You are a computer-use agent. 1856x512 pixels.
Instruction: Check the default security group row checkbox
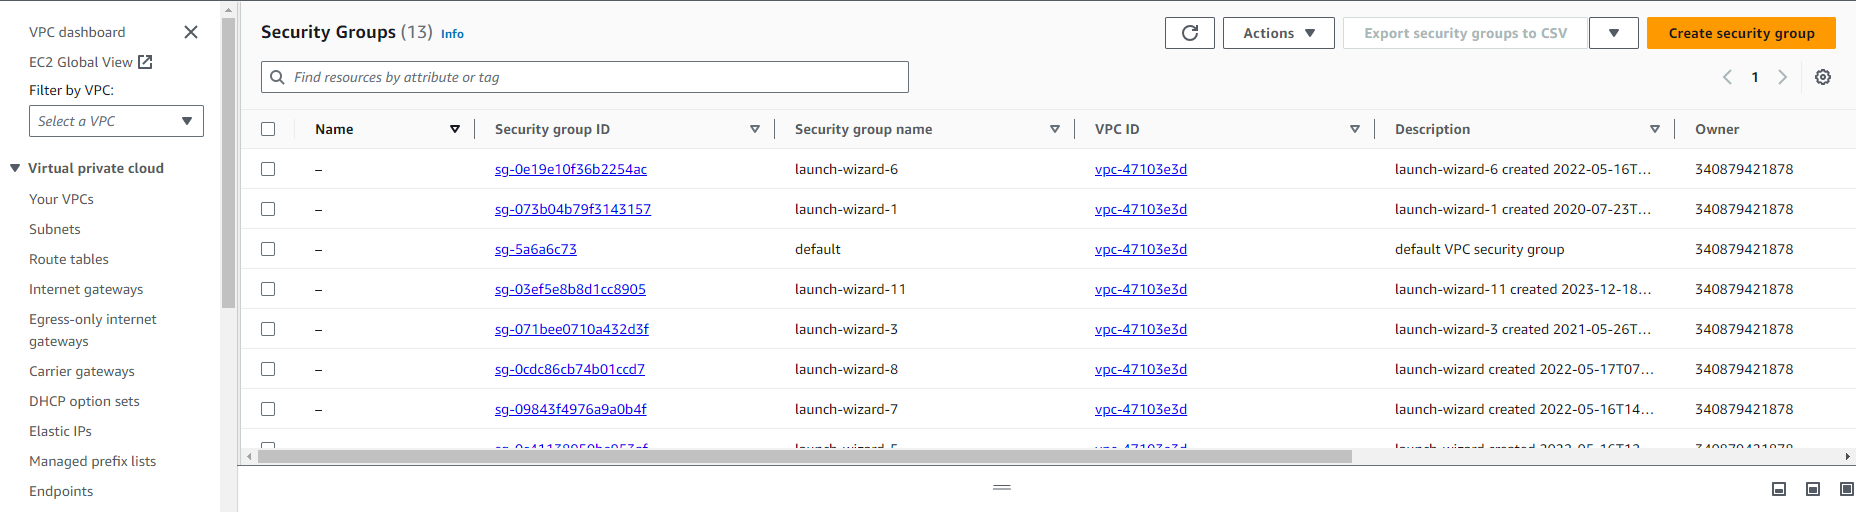(268, 249)
